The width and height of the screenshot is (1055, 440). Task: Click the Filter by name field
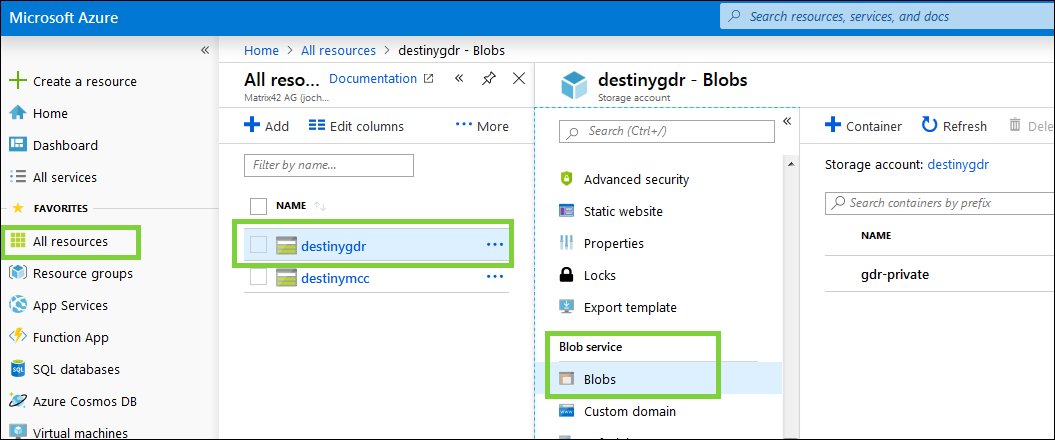coord(328,165)
